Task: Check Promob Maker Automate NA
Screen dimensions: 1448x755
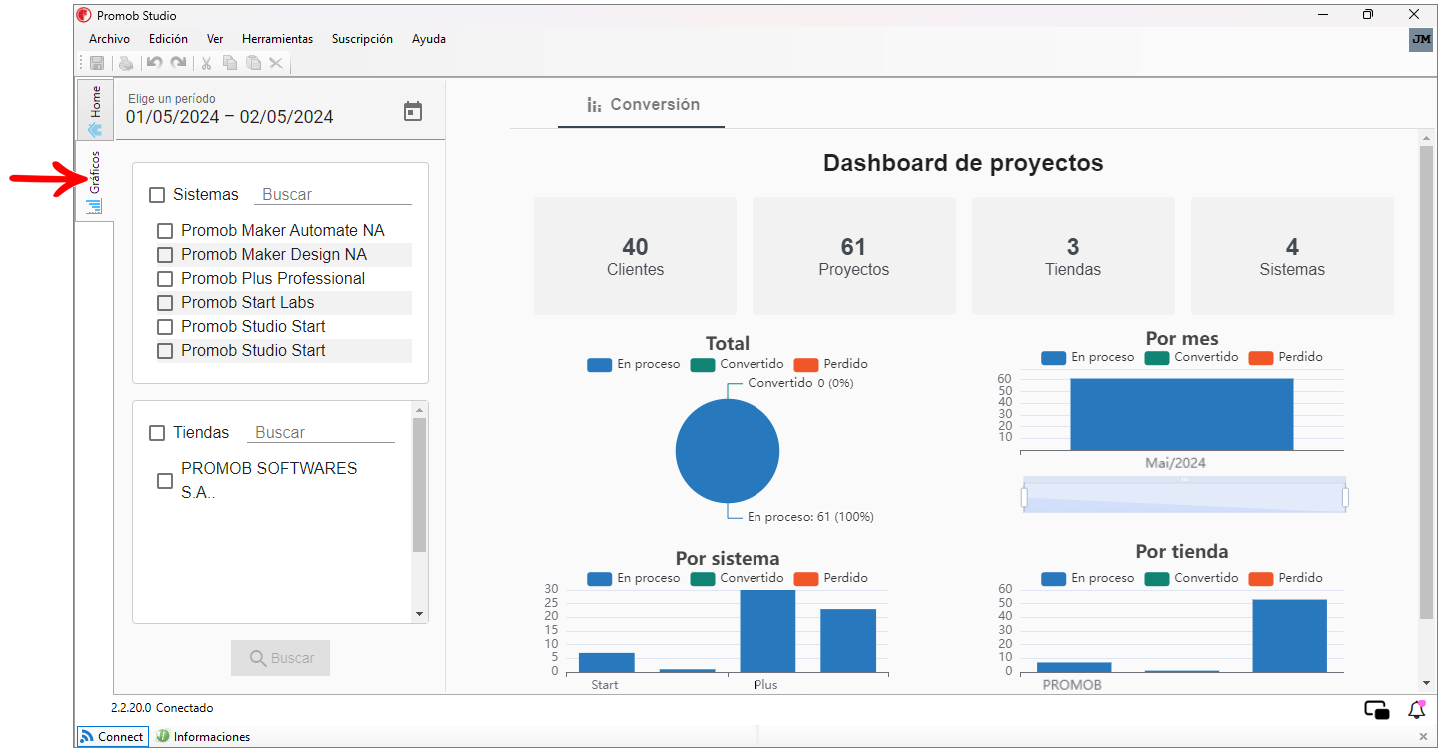Action: tap(165, 231)
